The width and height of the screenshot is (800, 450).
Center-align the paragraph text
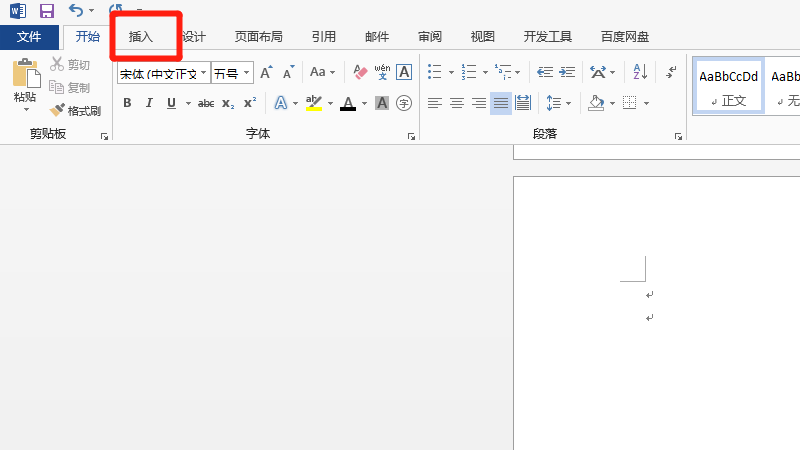(456, 103)
